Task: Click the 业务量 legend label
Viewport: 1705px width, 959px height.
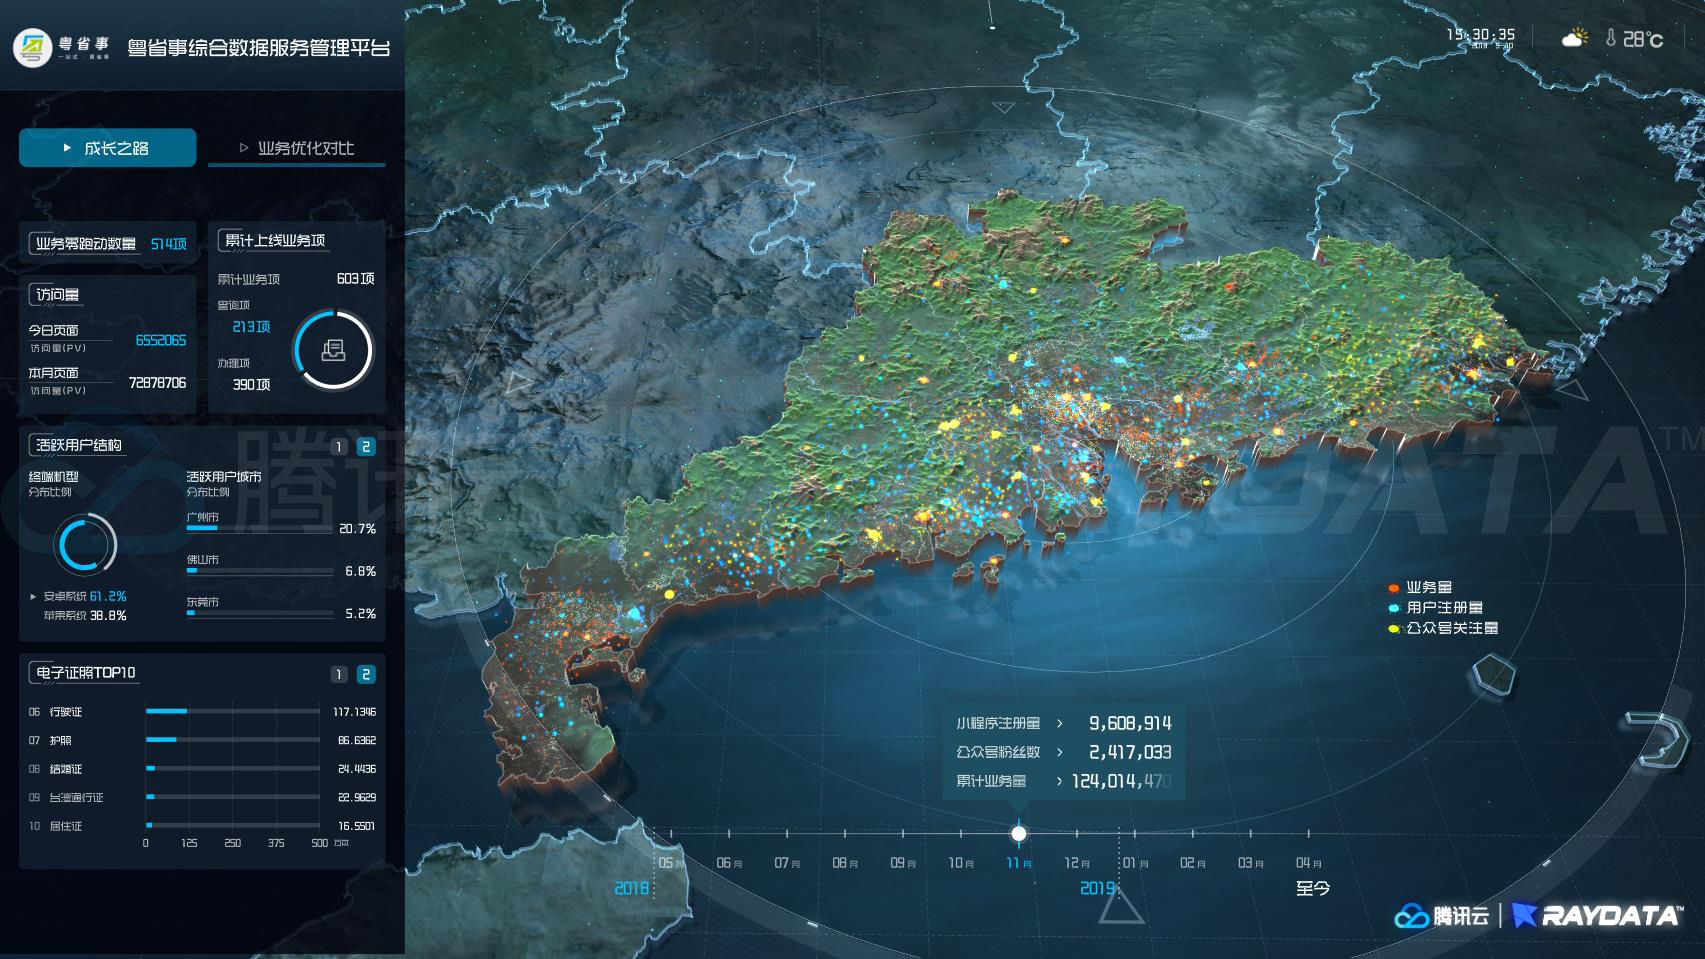Action: [1429, 588]
